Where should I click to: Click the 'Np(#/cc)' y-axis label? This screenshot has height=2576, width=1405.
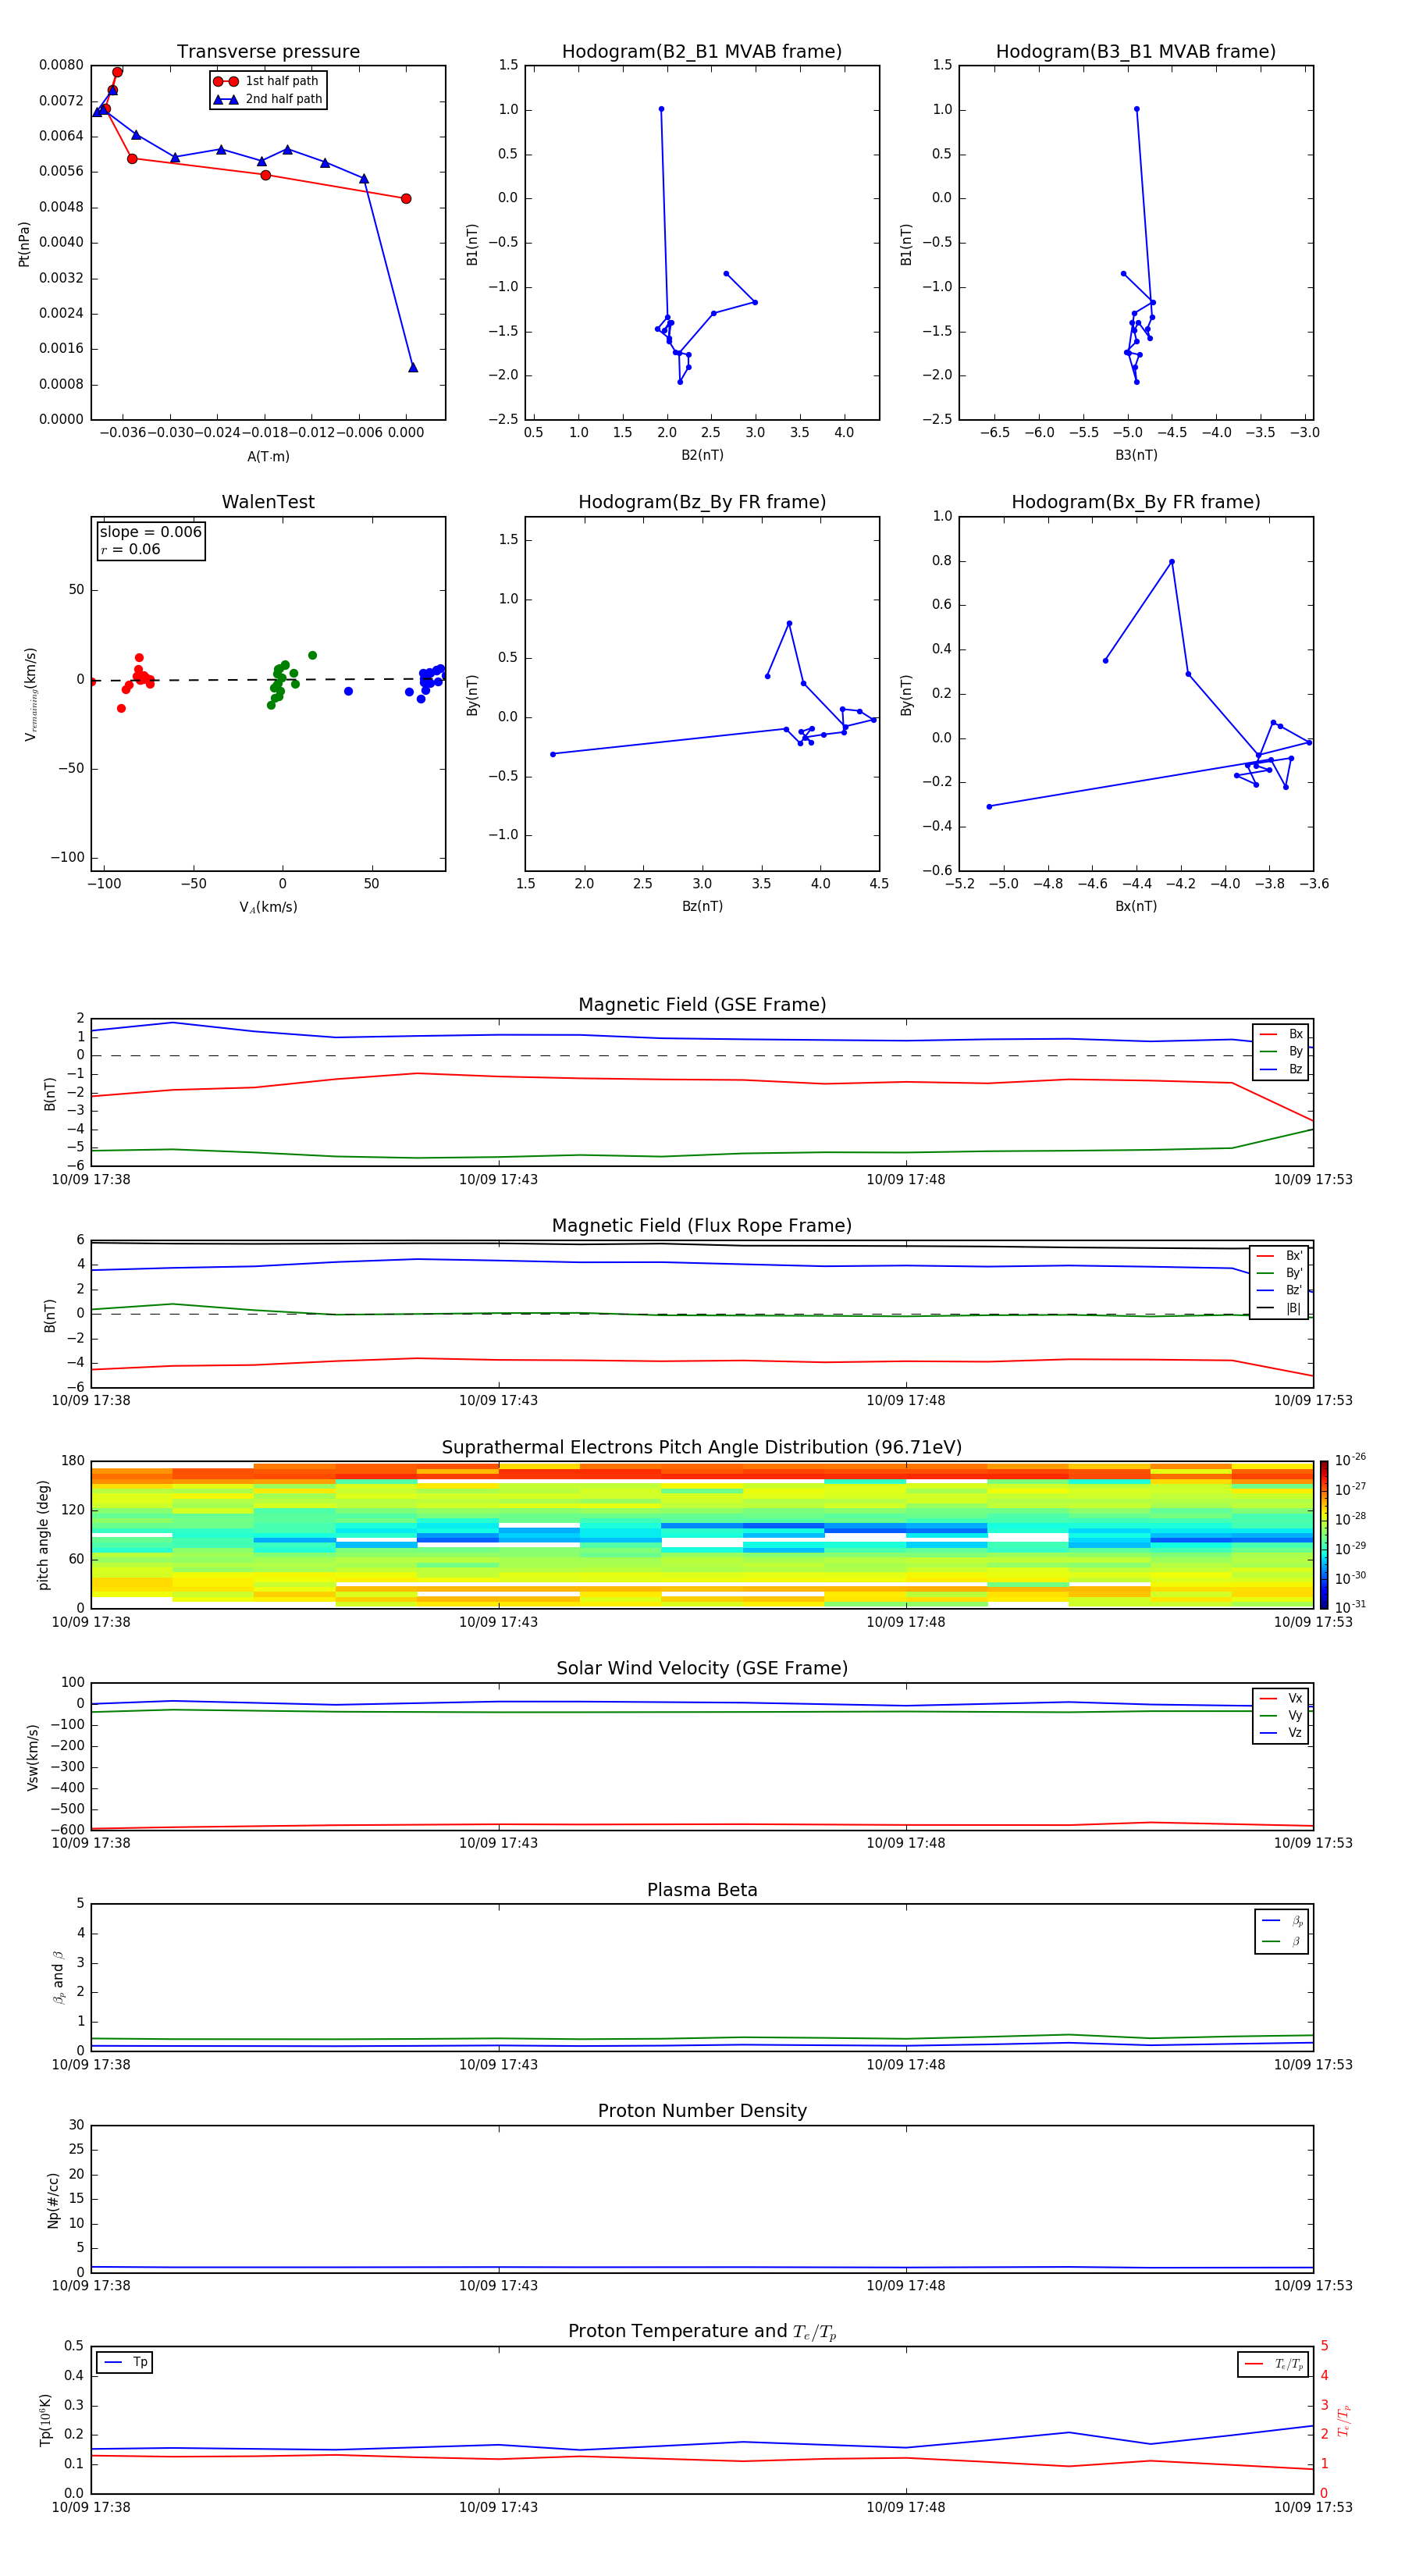[x=53, y=2200]
